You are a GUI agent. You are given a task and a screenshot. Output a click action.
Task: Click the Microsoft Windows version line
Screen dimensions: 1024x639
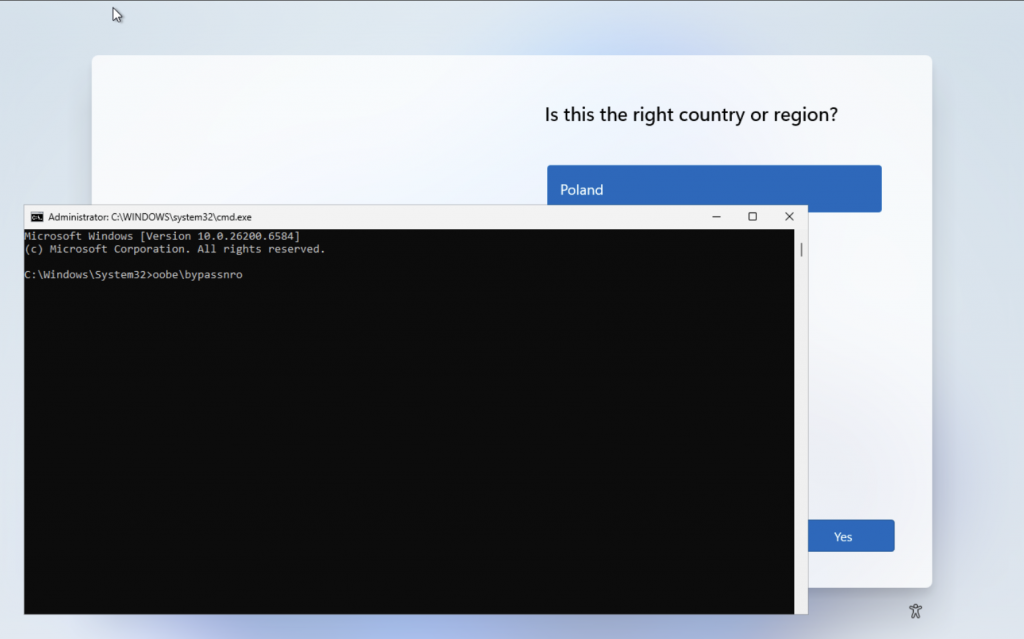pos(162,236)
